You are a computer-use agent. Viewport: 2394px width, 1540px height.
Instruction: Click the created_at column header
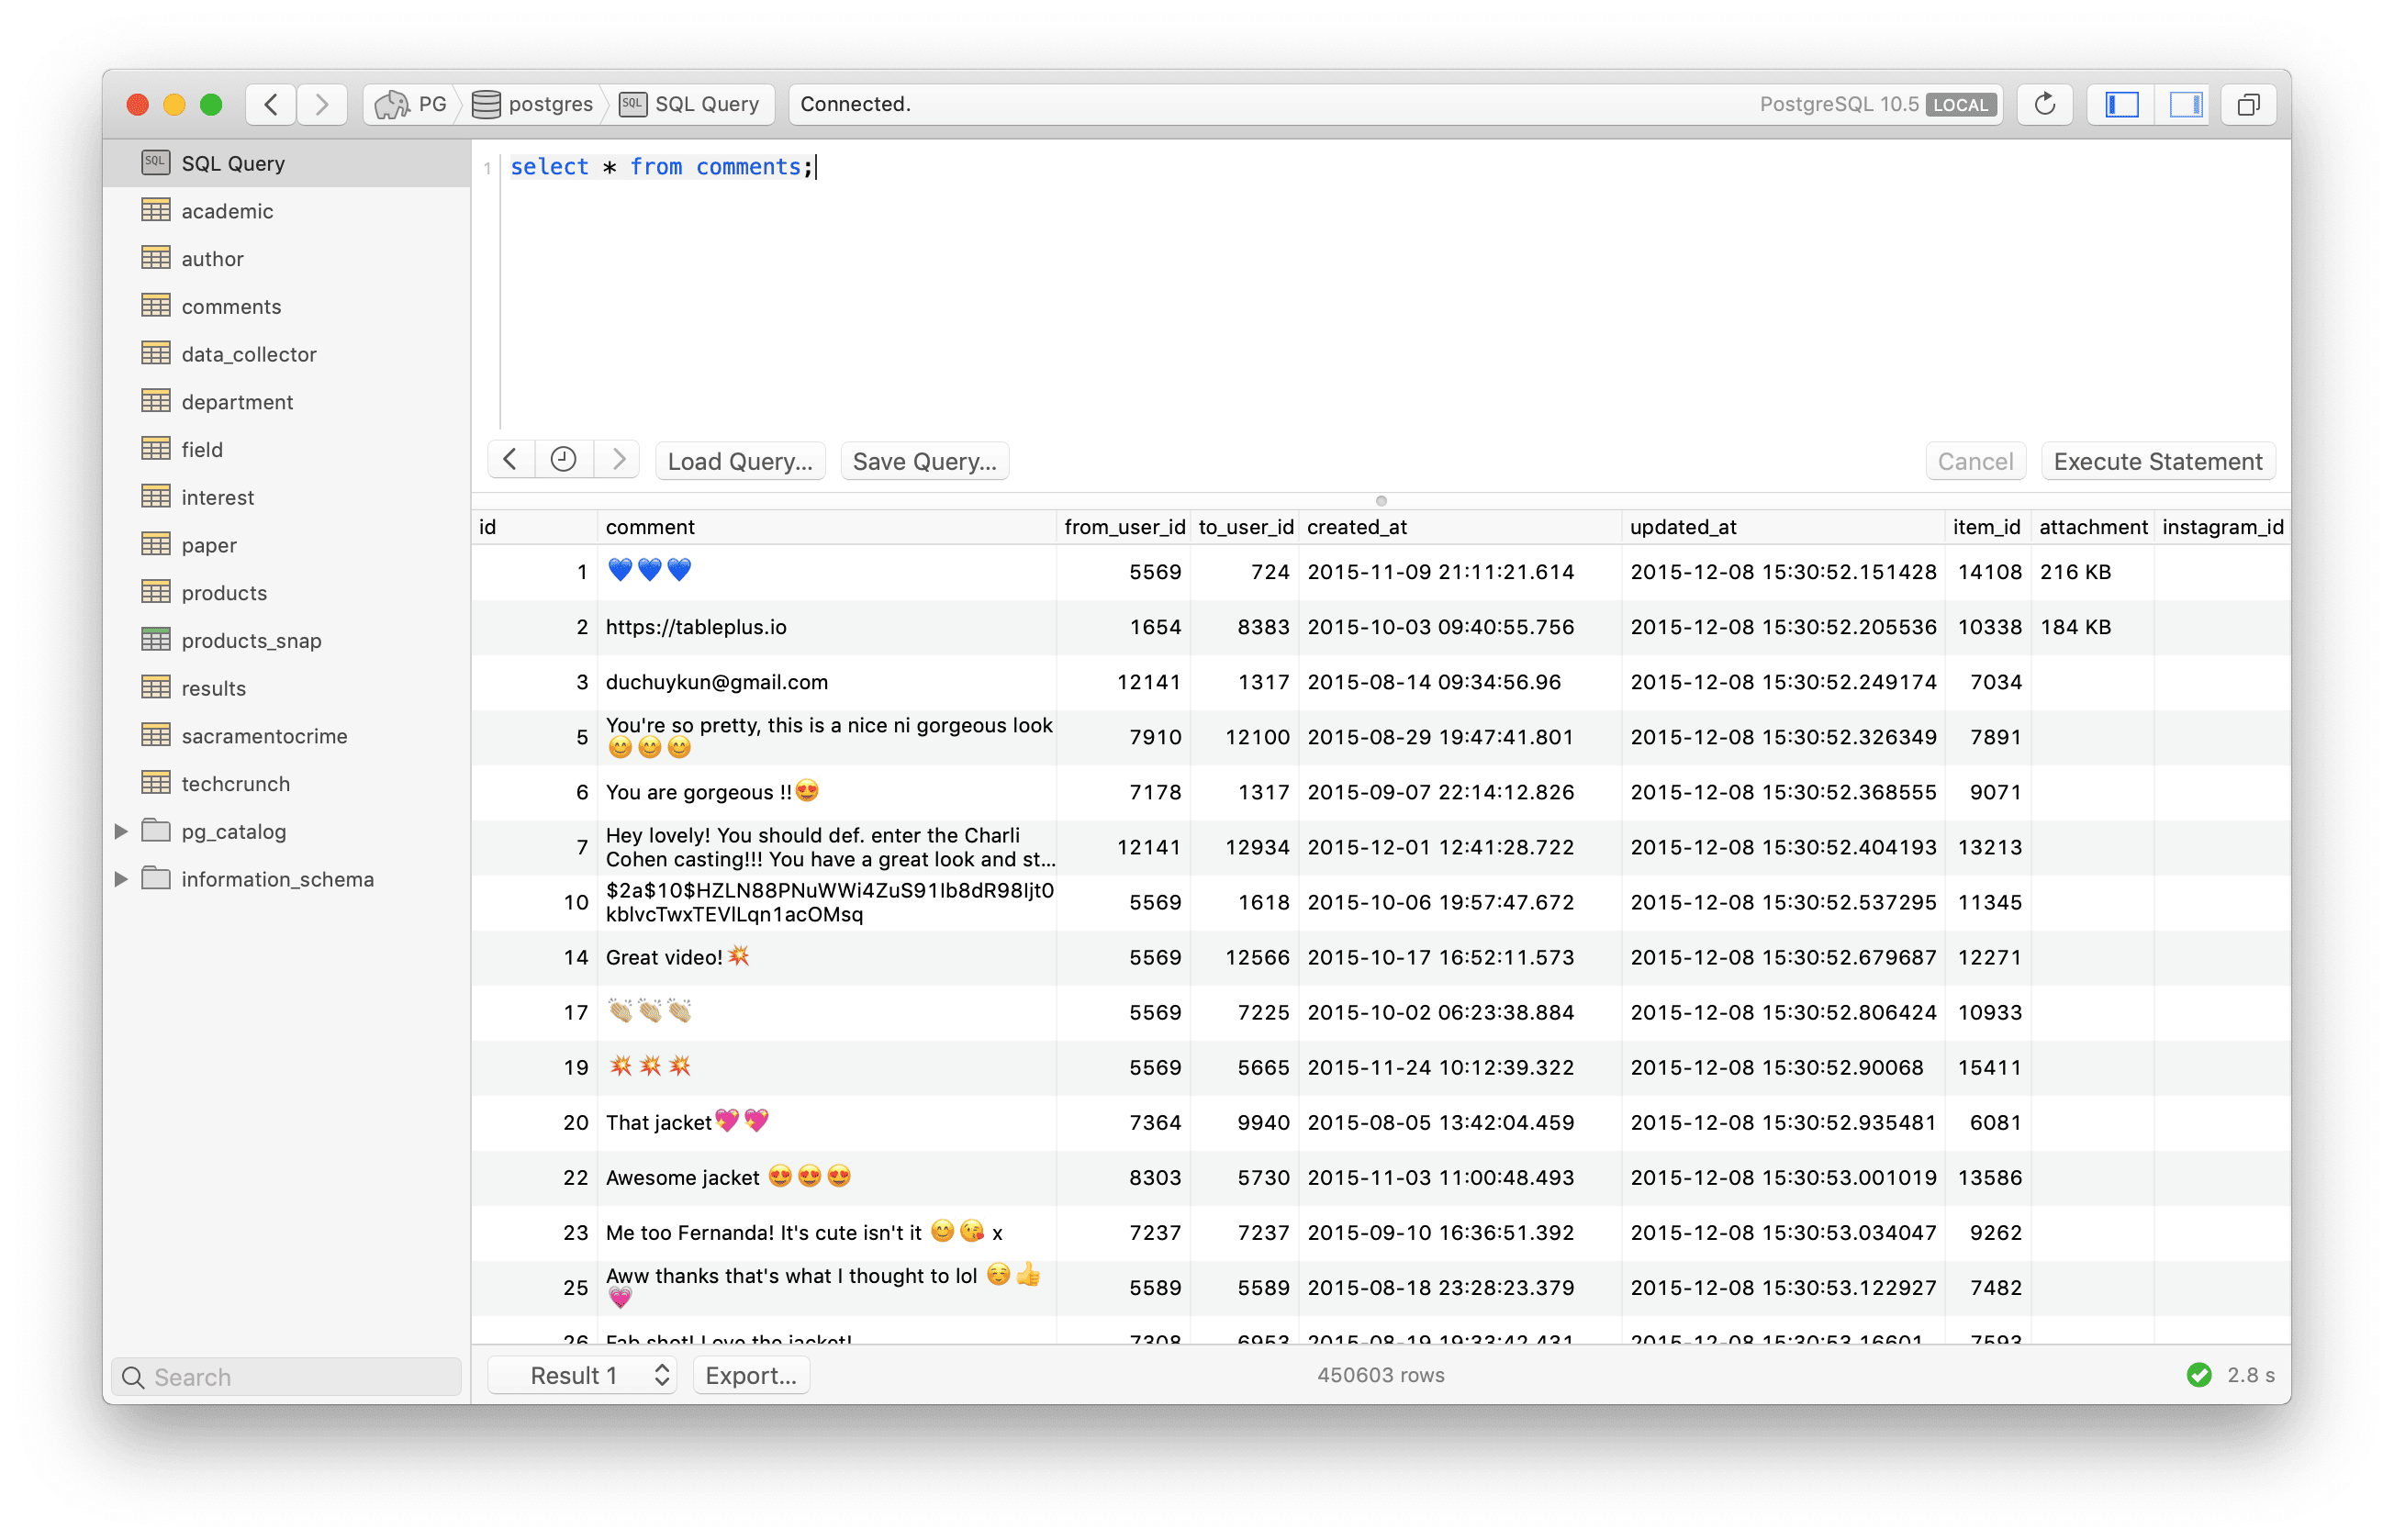coord(1460,527)
